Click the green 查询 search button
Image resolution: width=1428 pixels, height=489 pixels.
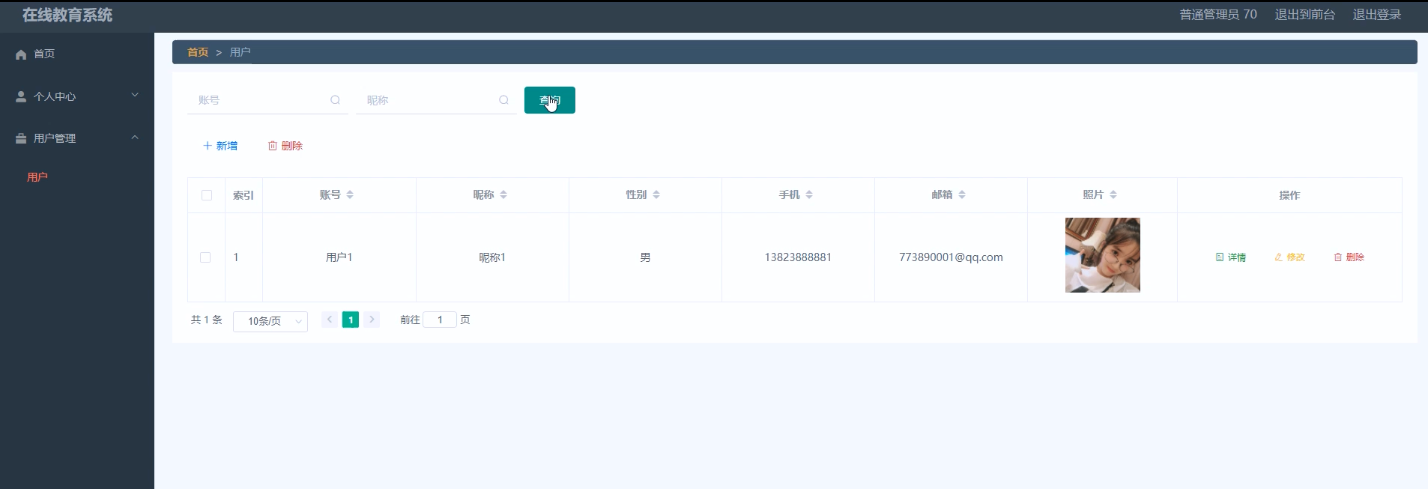click(549, 100)
